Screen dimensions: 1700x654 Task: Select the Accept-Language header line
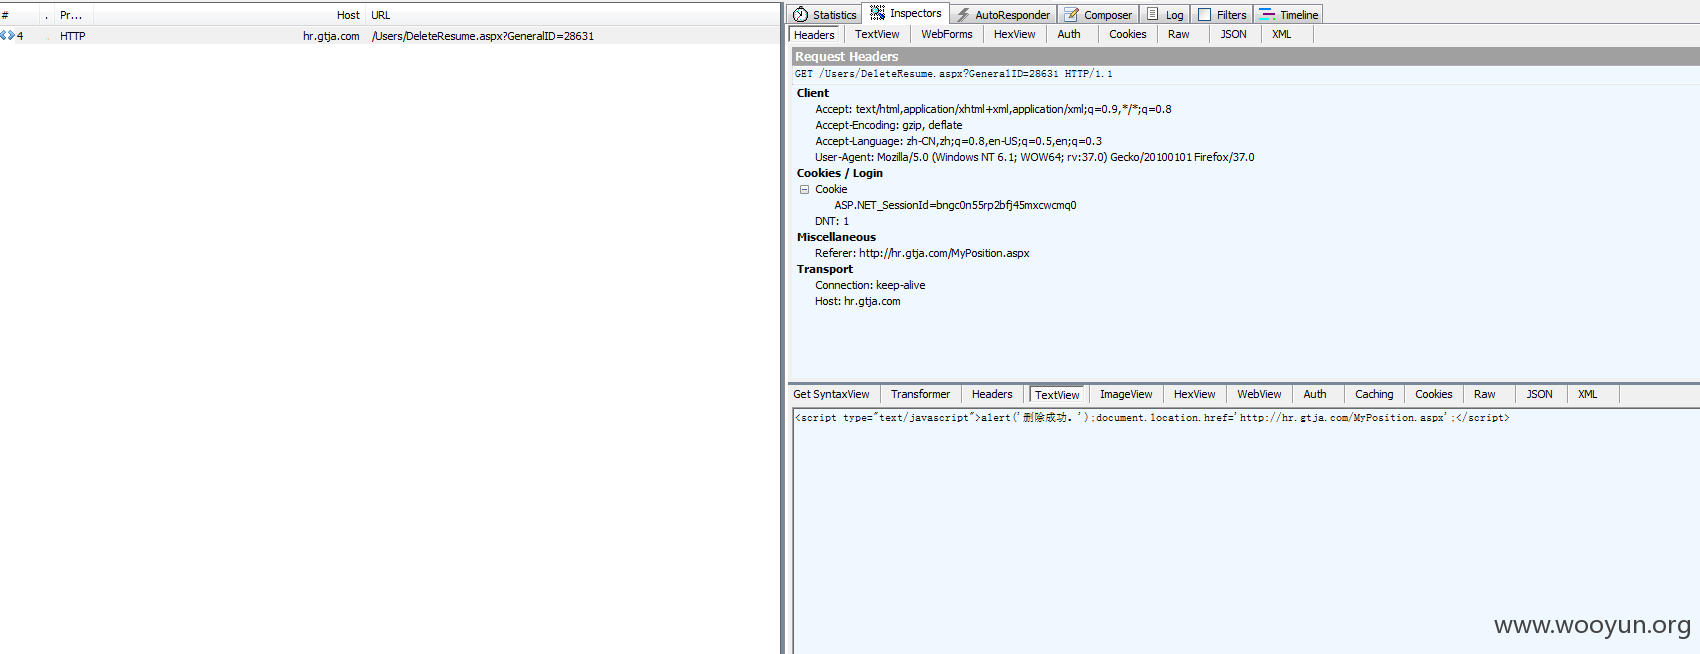tap(958, 141)
